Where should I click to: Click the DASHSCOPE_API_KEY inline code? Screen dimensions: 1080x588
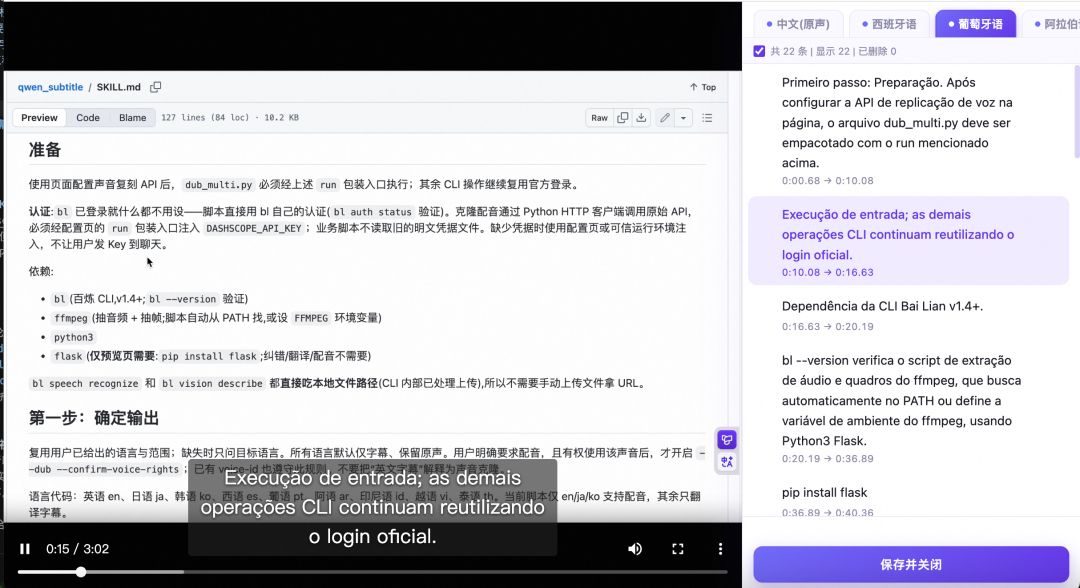[253, 228]
